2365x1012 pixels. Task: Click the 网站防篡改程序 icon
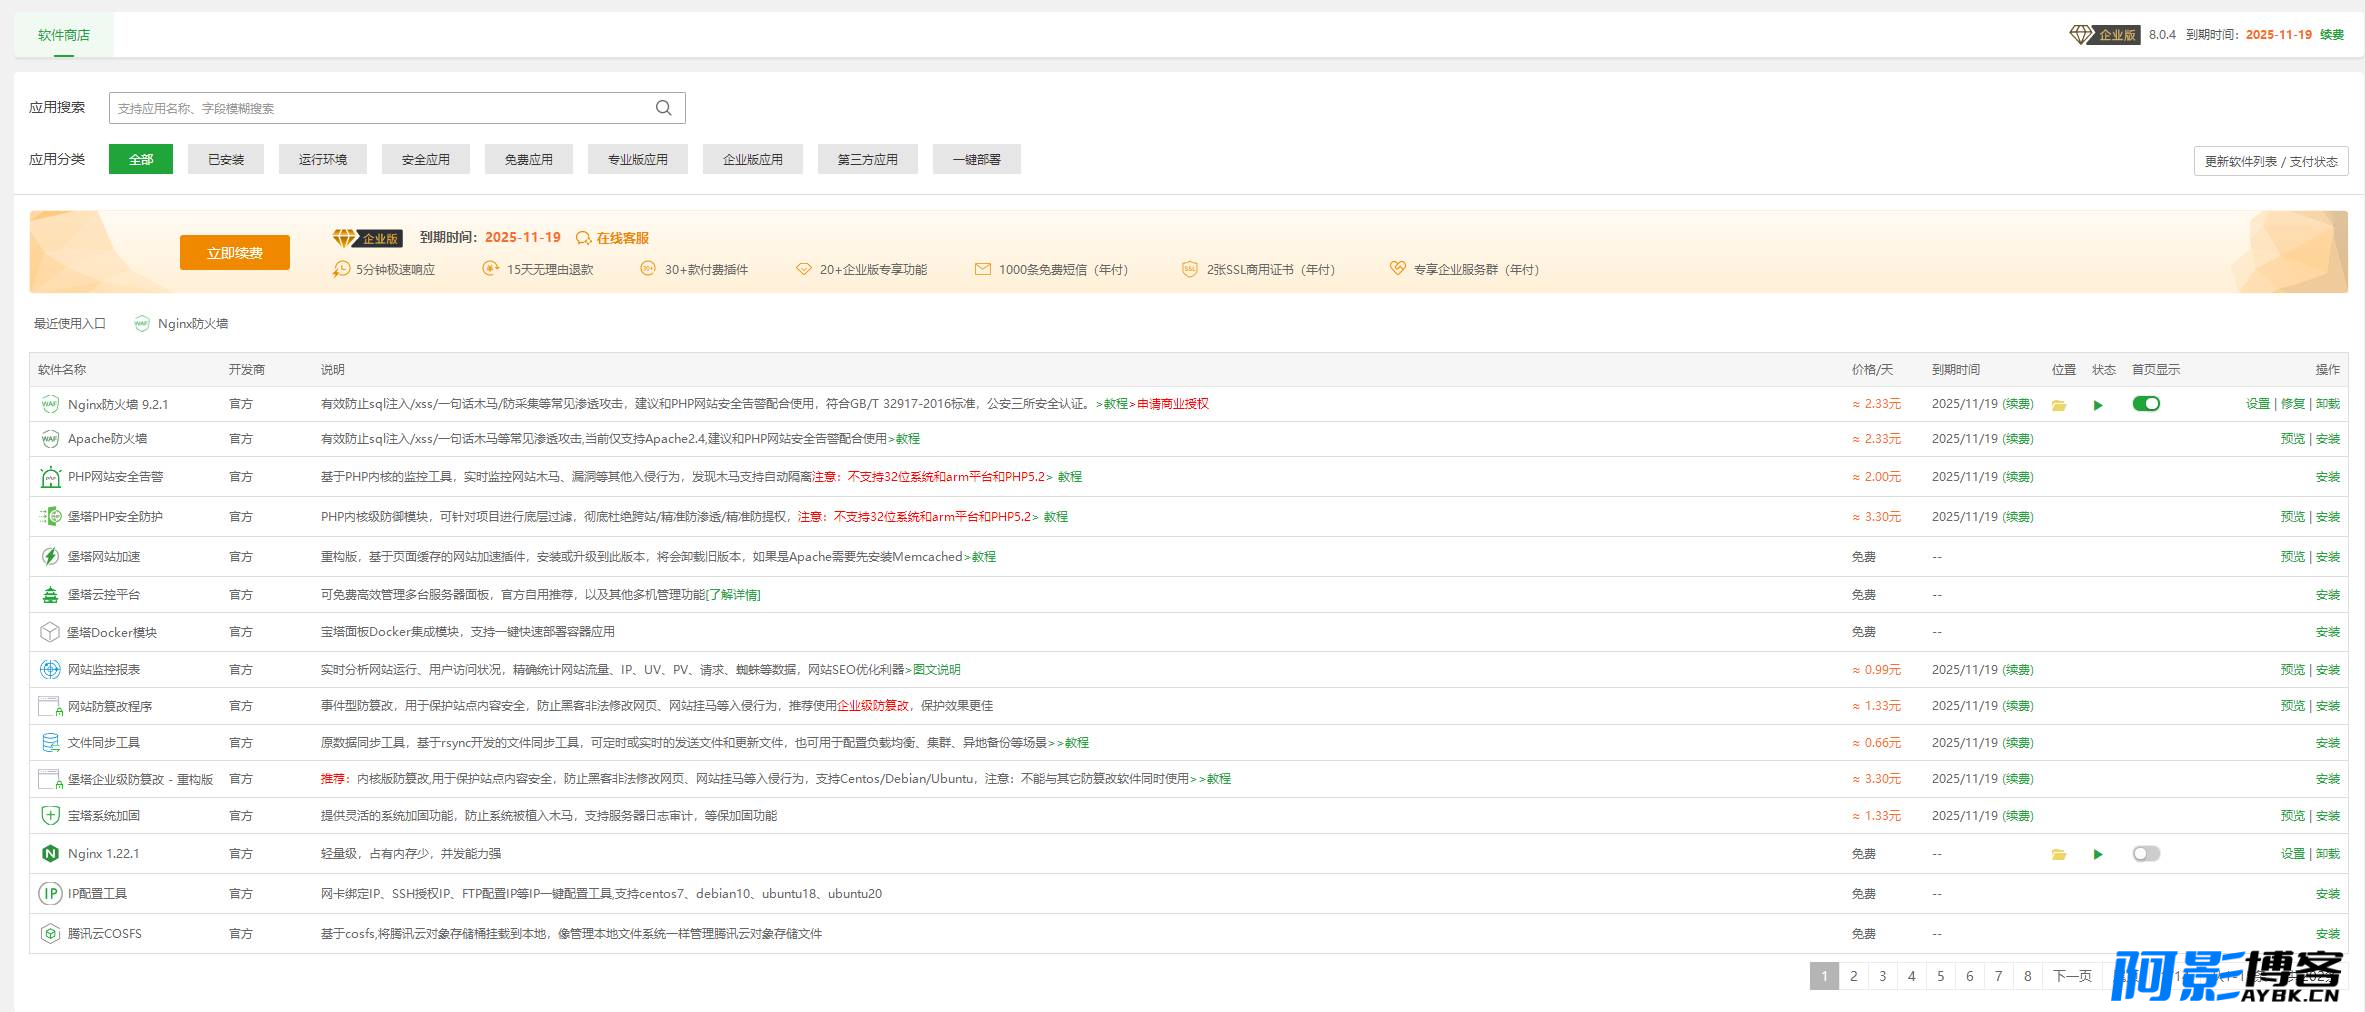(50, 706)
